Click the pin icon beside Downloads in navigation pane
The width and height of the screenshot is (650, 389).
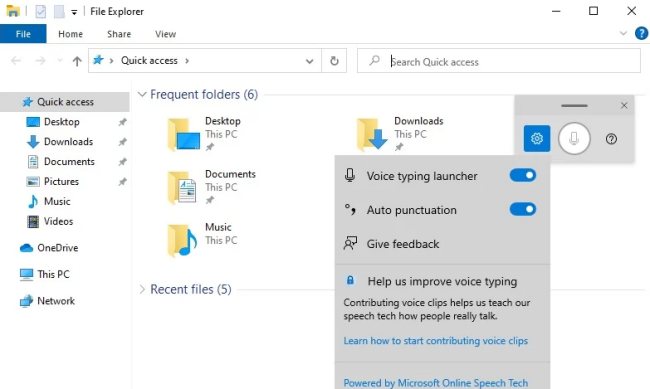122,142
